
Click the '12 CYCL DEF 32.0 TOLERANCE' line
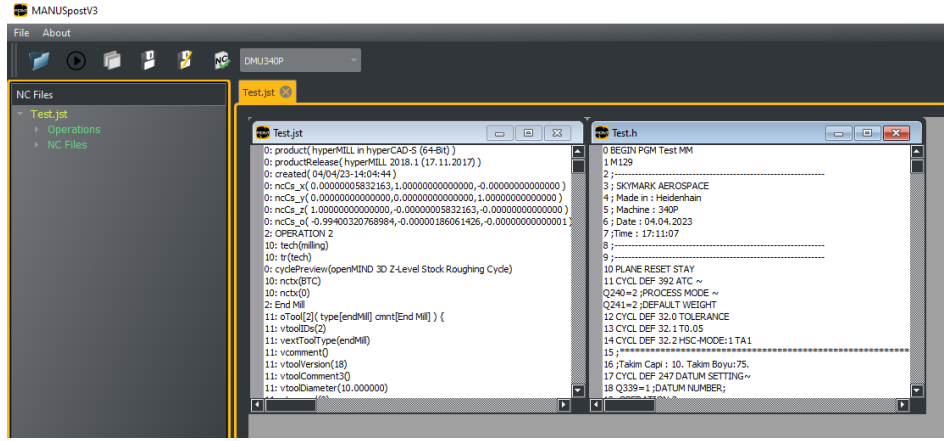click(x=666, y=316)
